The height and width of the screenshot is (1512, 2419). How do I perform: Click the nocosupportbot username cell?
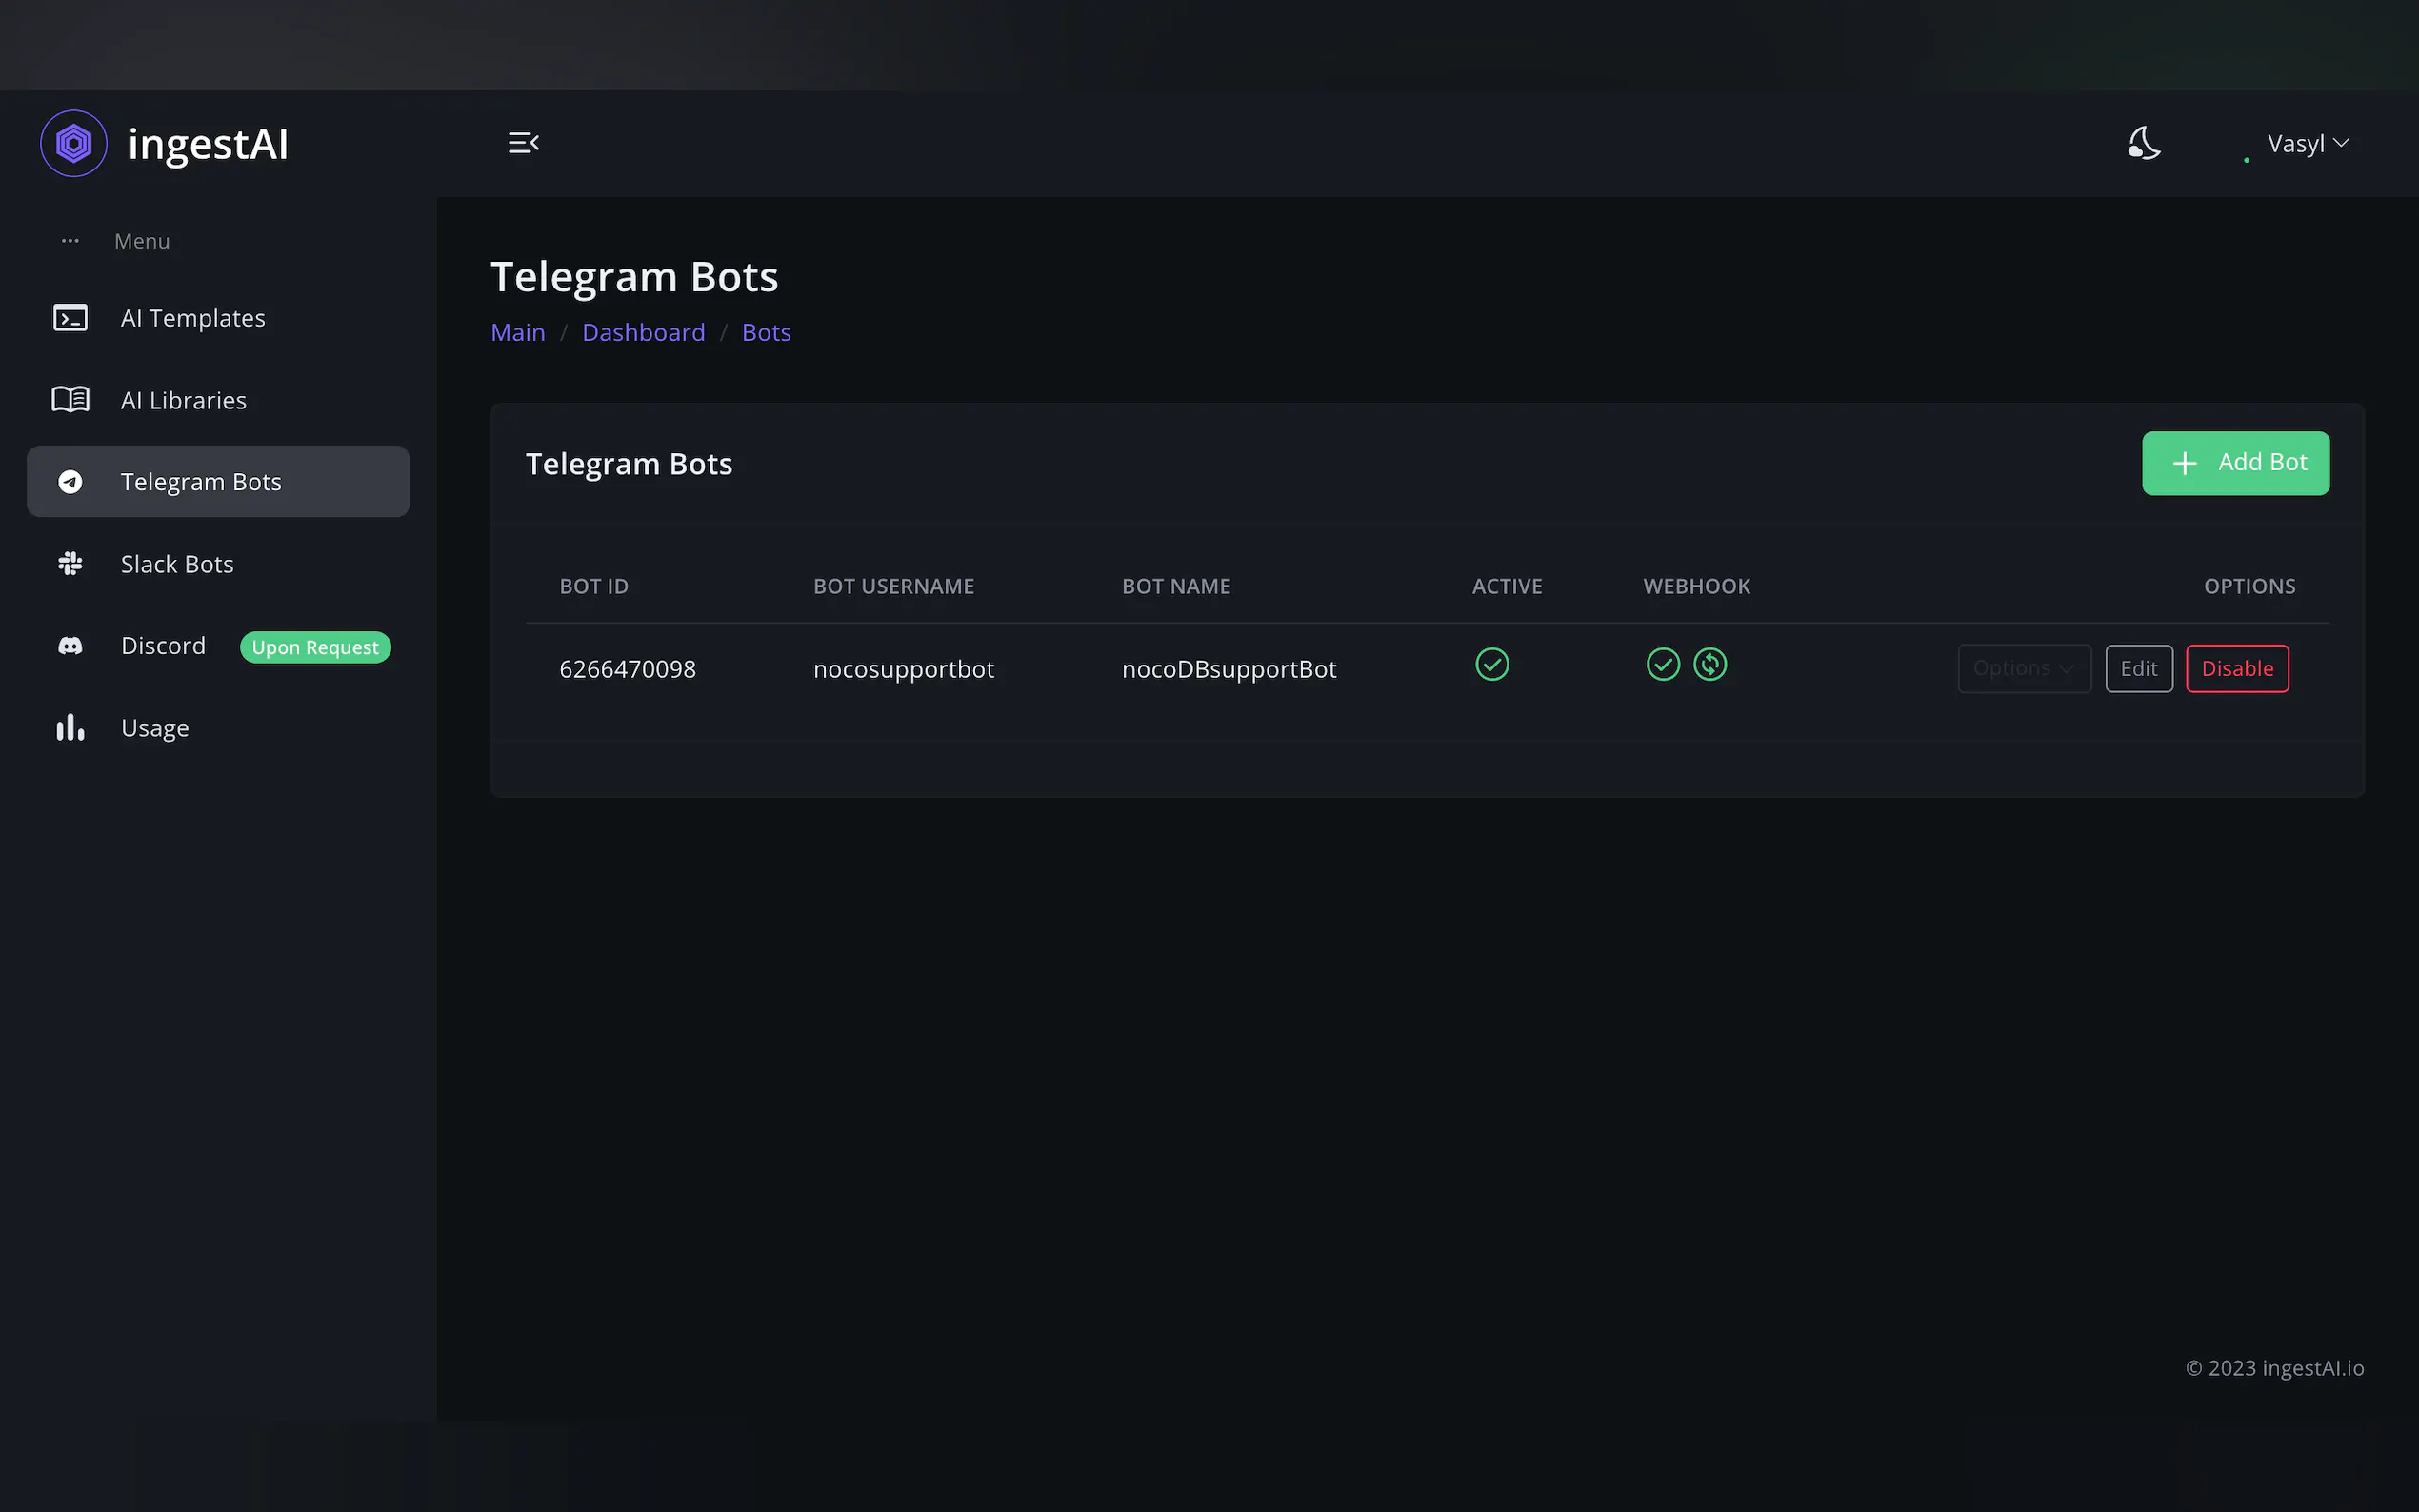904,669
